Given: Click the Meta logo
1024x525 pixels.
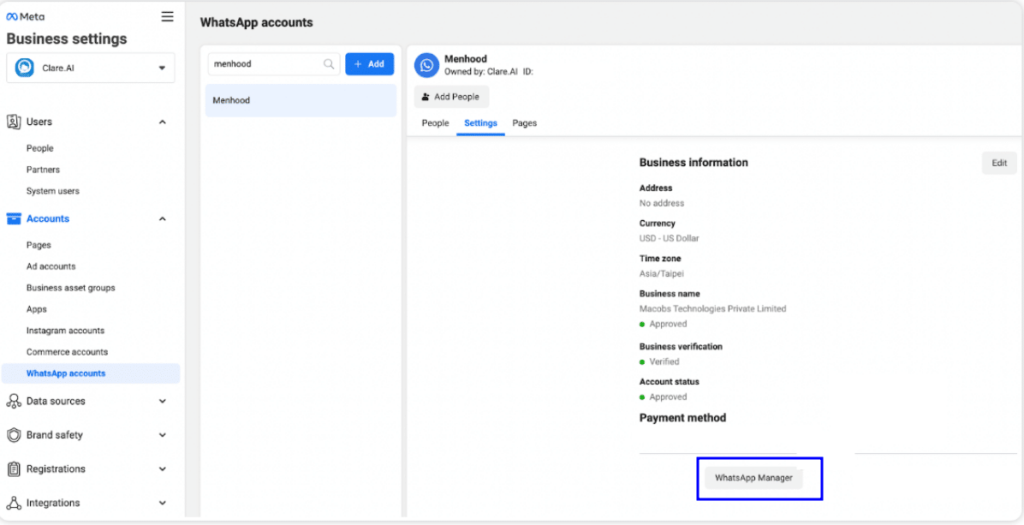Looking at the screenshot, I should pos(25,17).
